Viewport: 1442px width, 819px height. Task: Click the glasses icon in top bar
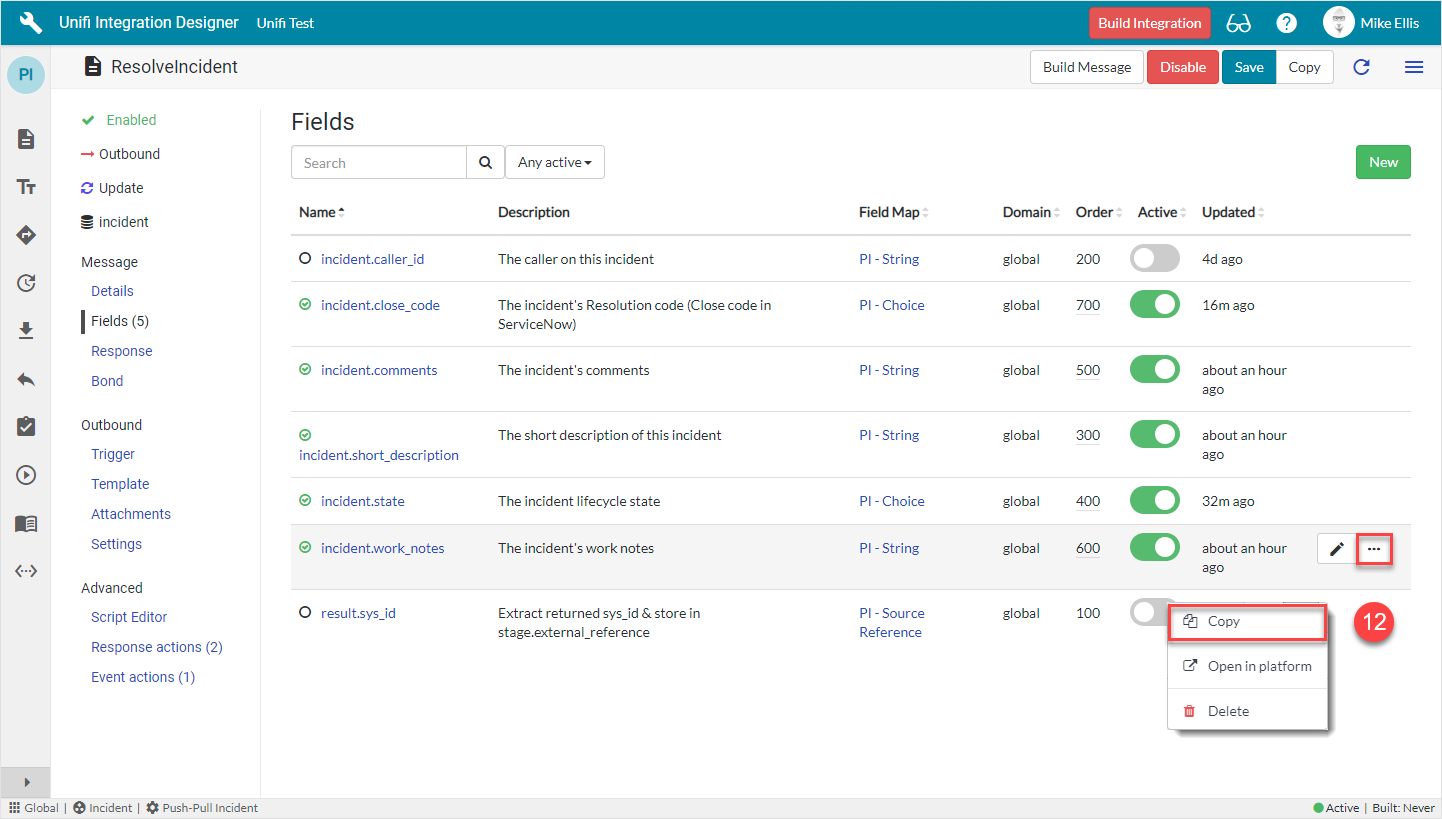(1238, 23)
